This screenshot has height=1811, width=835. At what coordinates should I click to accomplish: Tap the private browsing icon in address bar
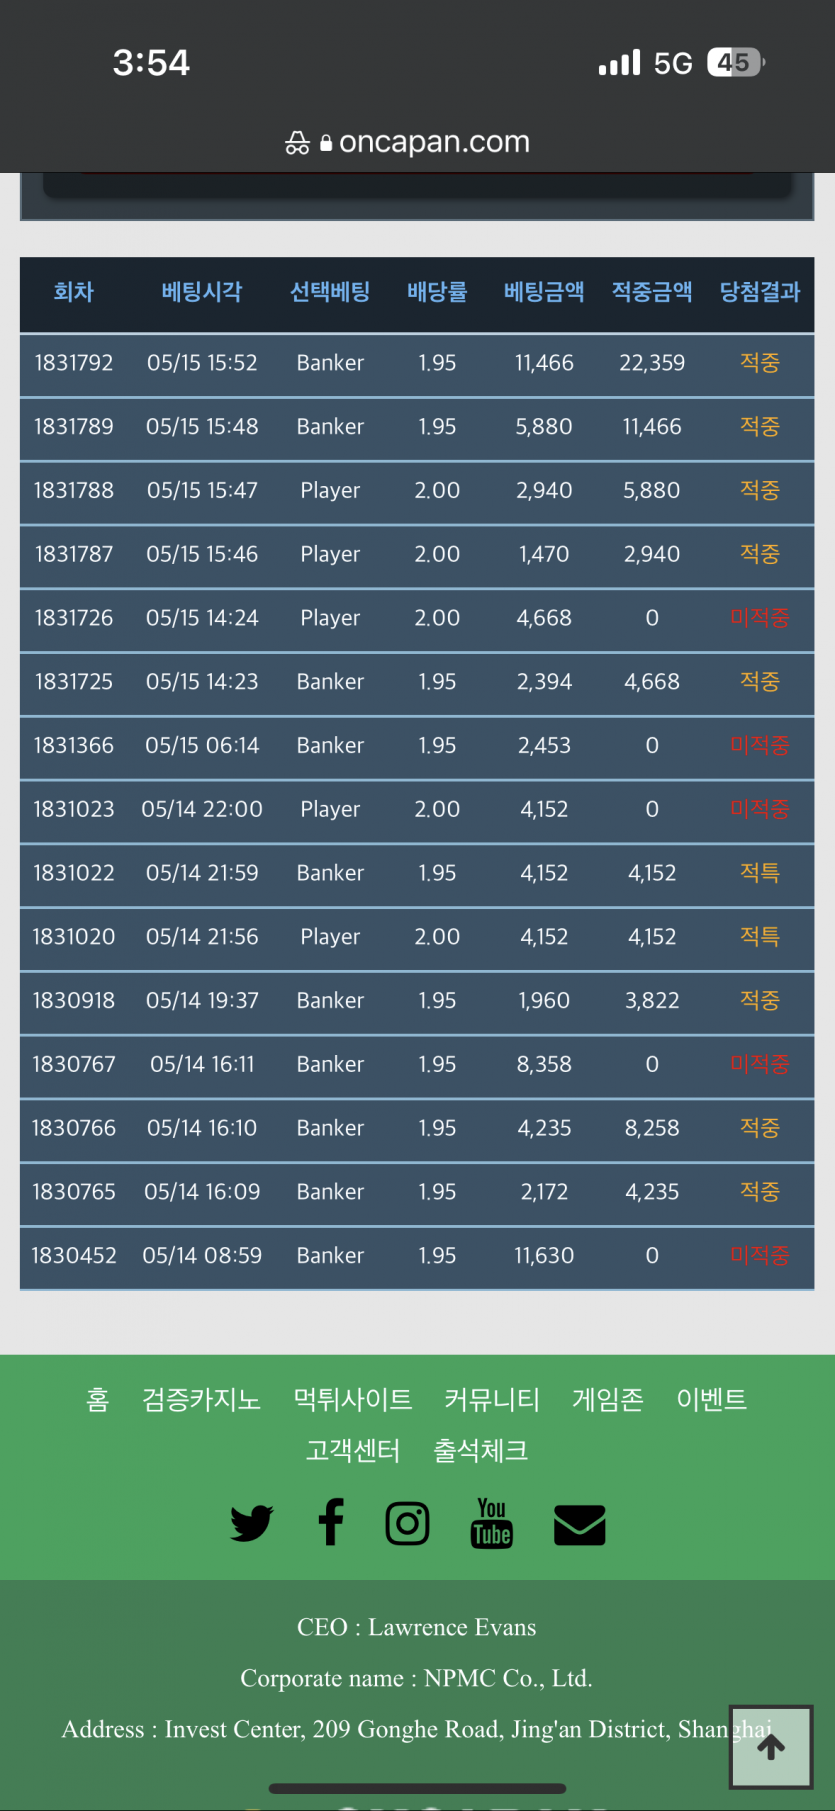(x=297, y=143)
